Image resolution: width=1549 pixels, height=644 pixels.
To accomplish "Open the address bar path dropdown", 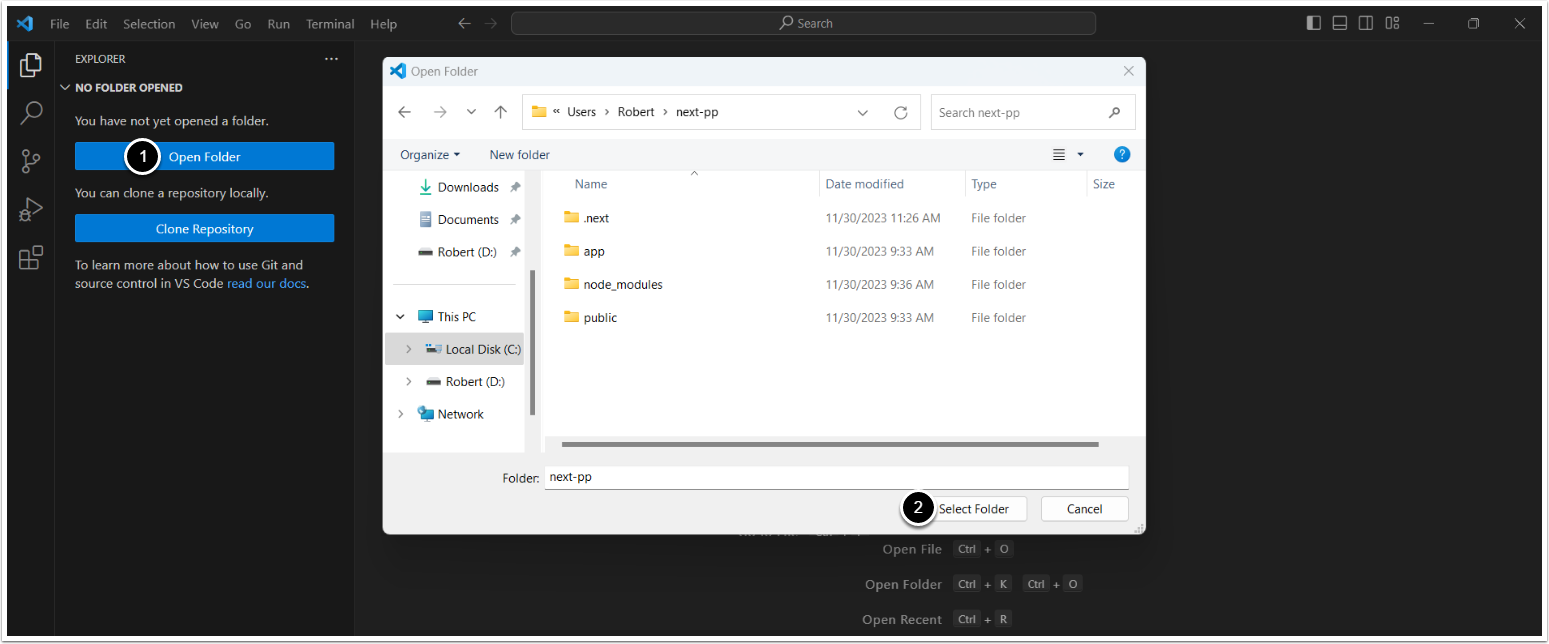I will click(x=863, y=113).
